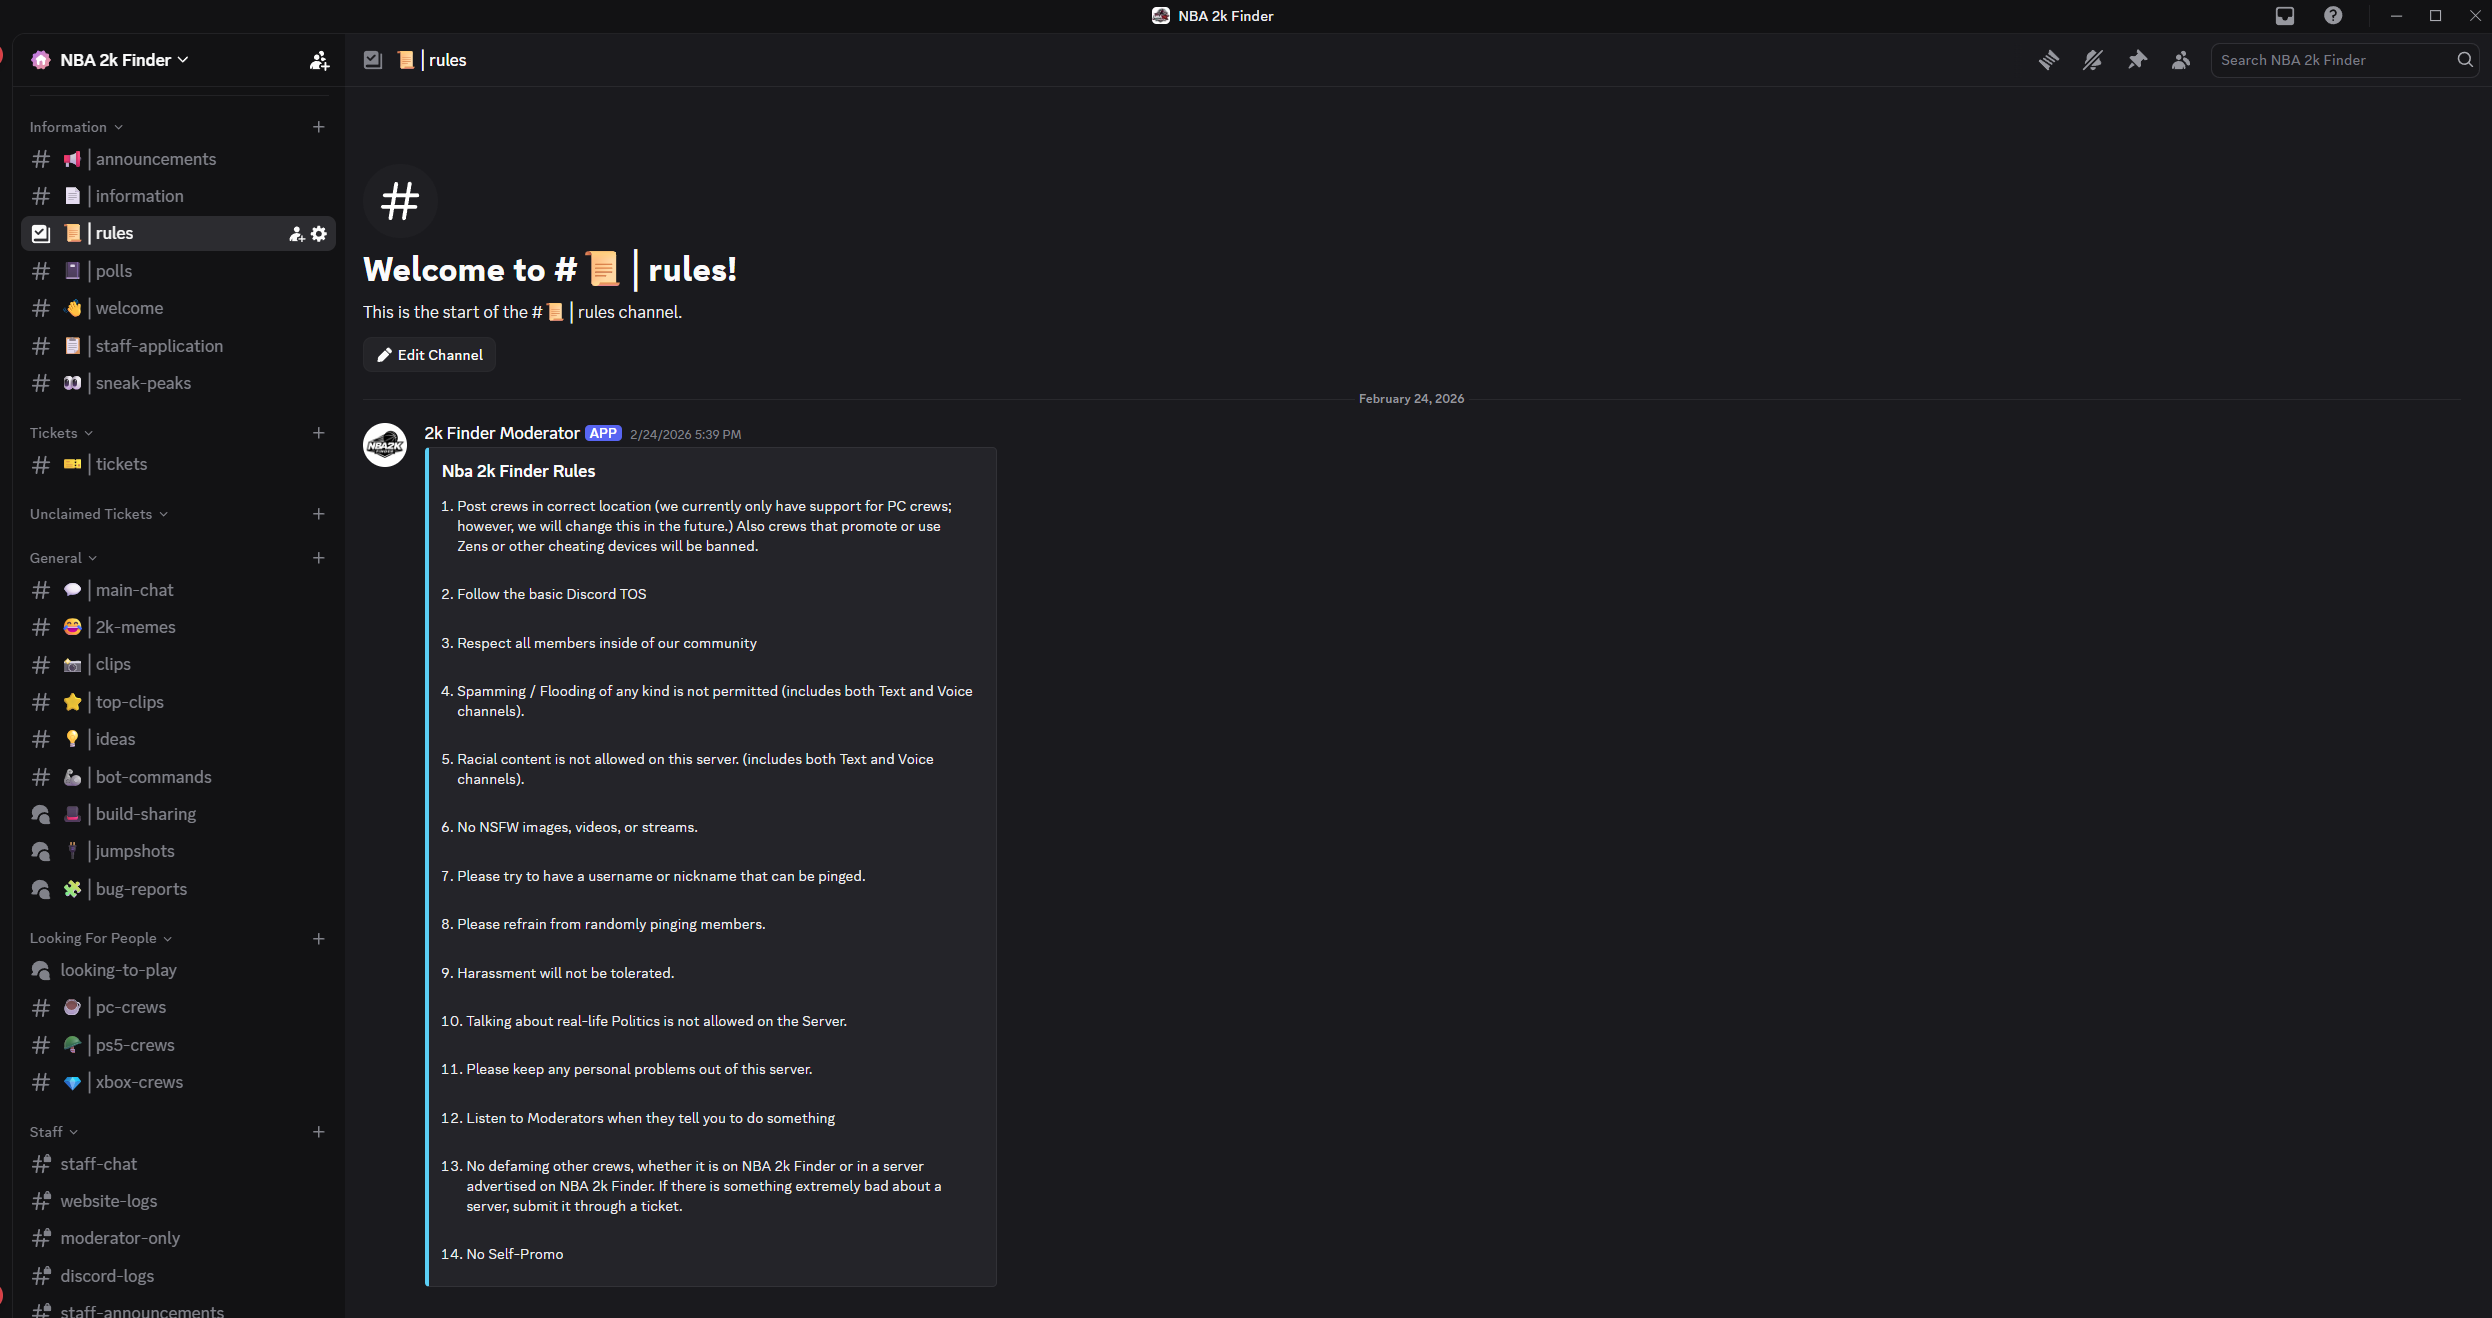Add a channel in the Tickets category
2492x1318 pixels.
pyautogui.click(x=319, y=433)
